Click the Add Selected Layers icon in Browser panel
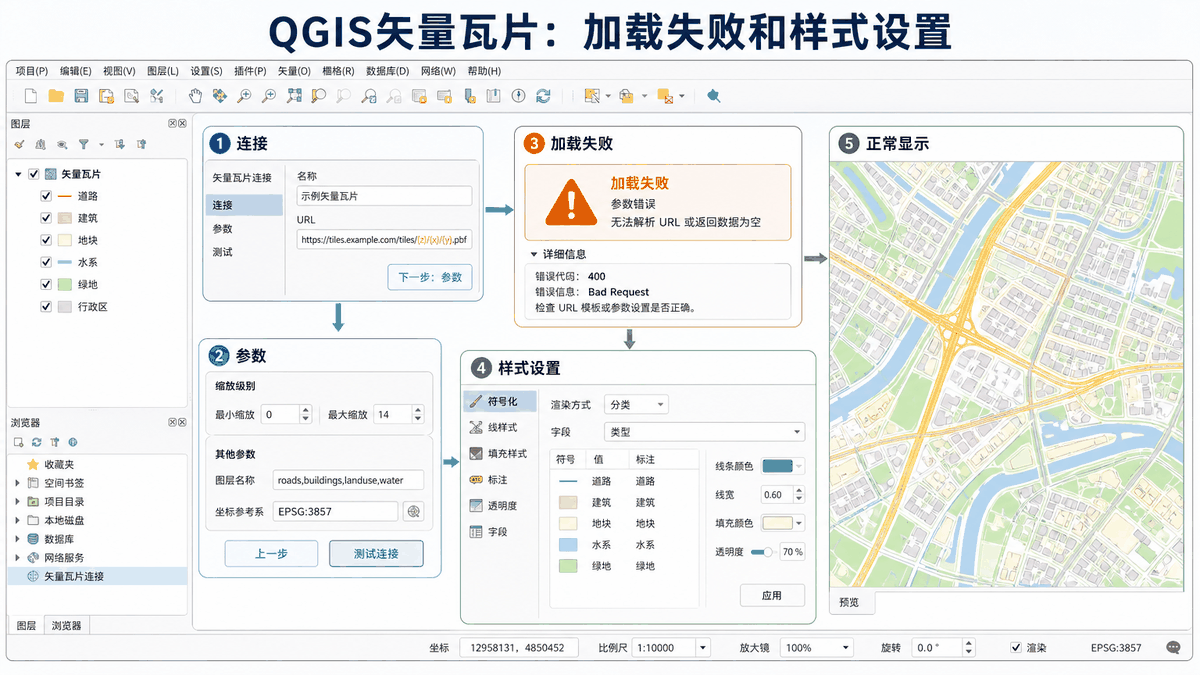Screen dimensions: 1200x675 [x=18, y=442]
